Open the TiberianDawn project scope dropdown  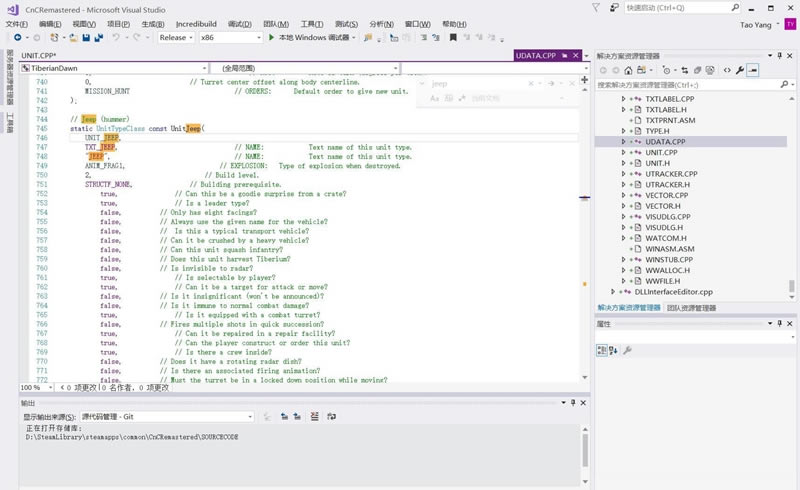(114, 68)
